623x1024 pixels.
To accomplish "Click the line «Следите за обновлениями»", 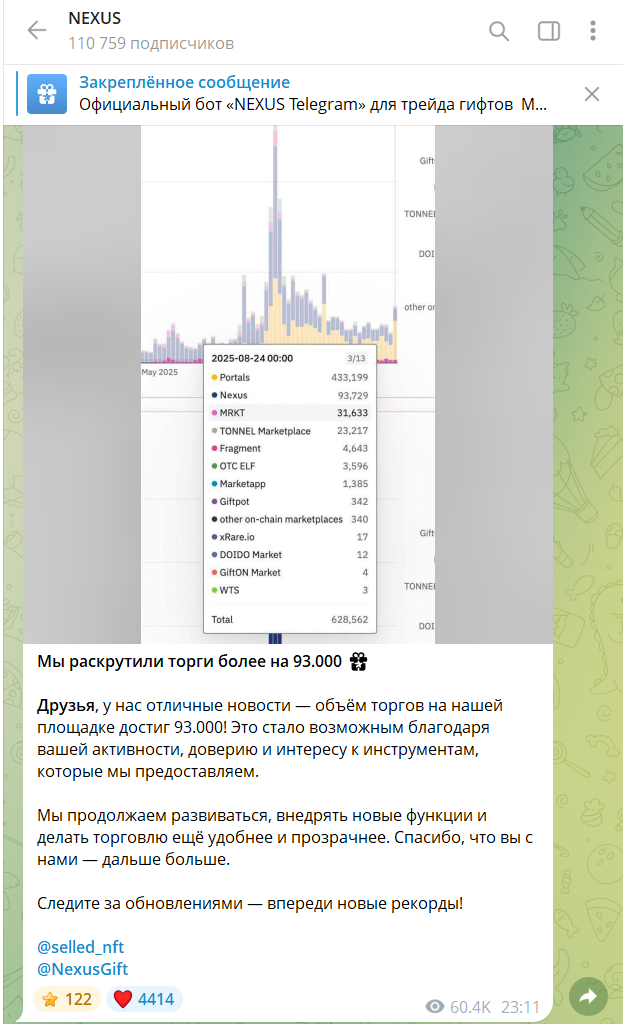I will point(250,904).
